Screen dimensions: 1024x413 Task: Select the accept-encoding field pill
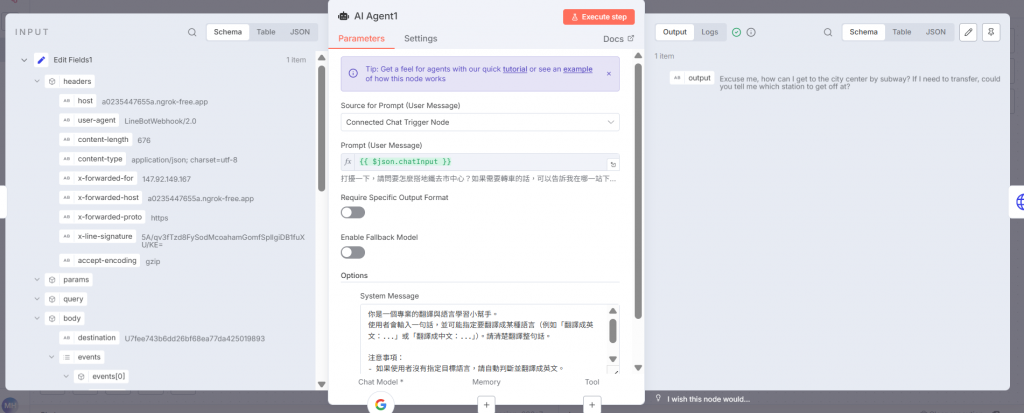click(100, 261)
